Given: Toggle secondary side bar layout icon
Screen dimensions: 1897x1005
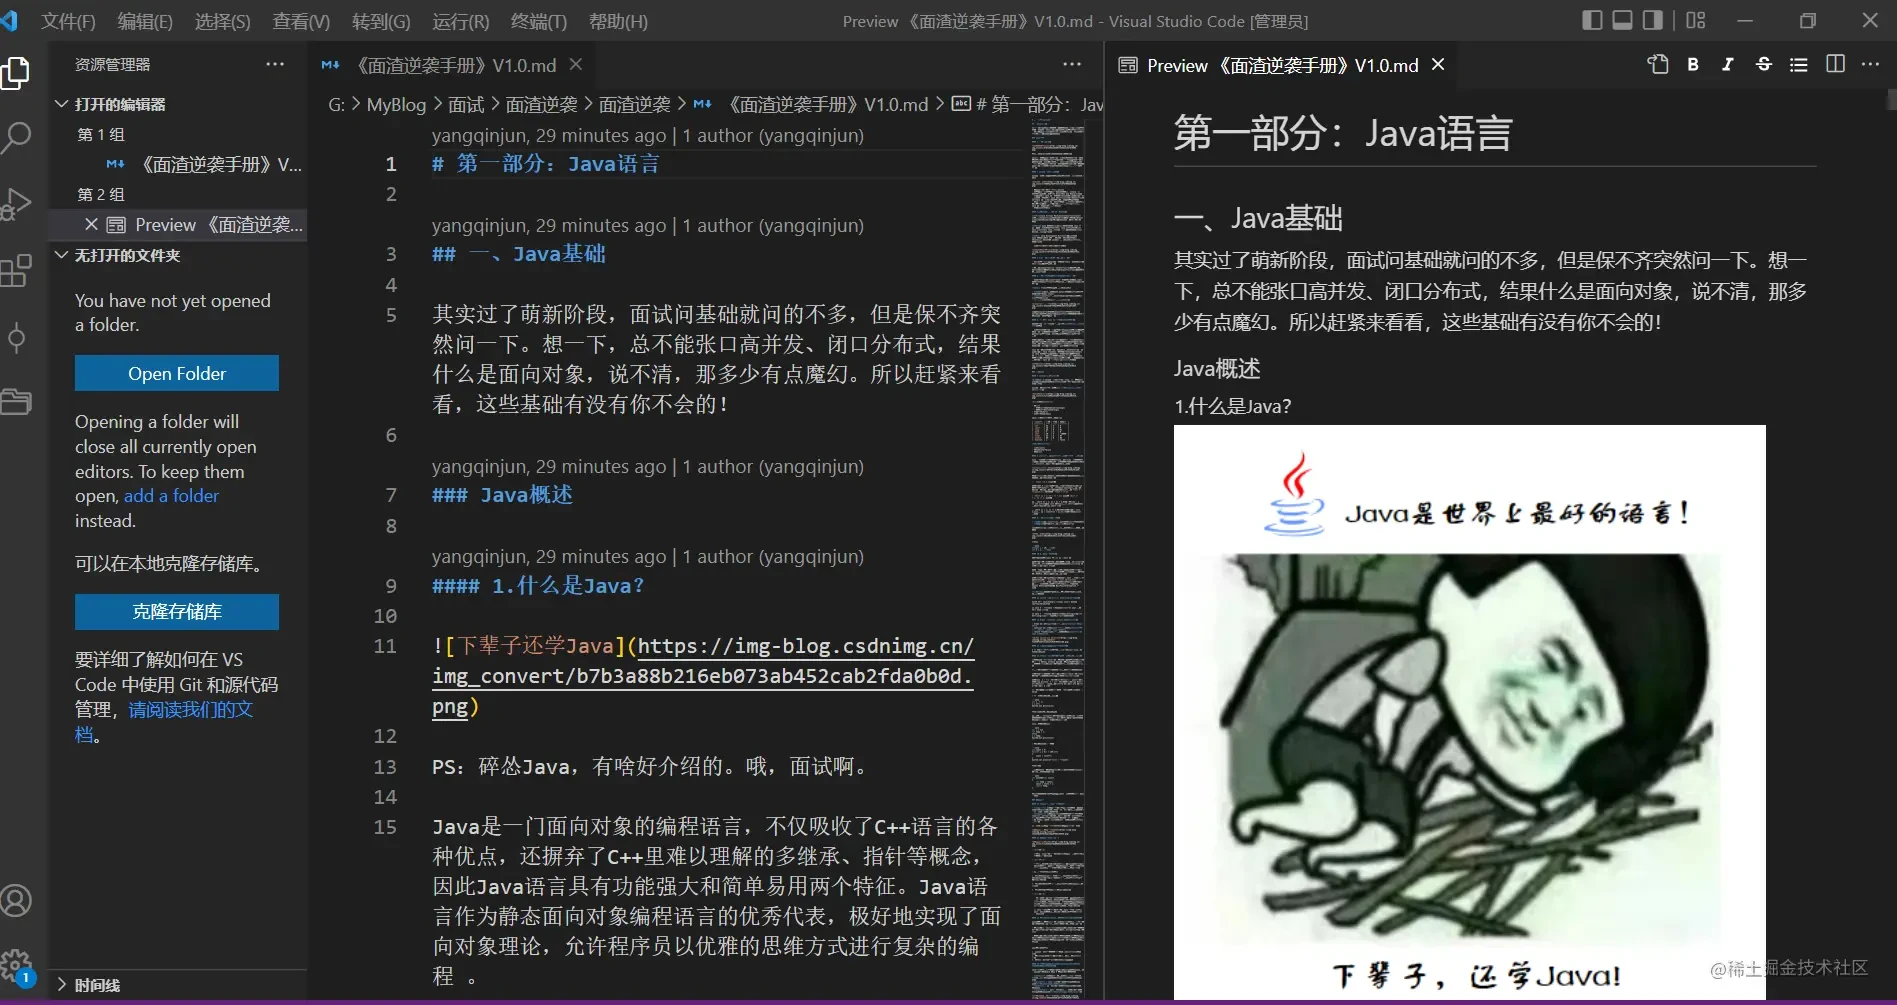Looking at the screenshot, I should coord(1652,21).
